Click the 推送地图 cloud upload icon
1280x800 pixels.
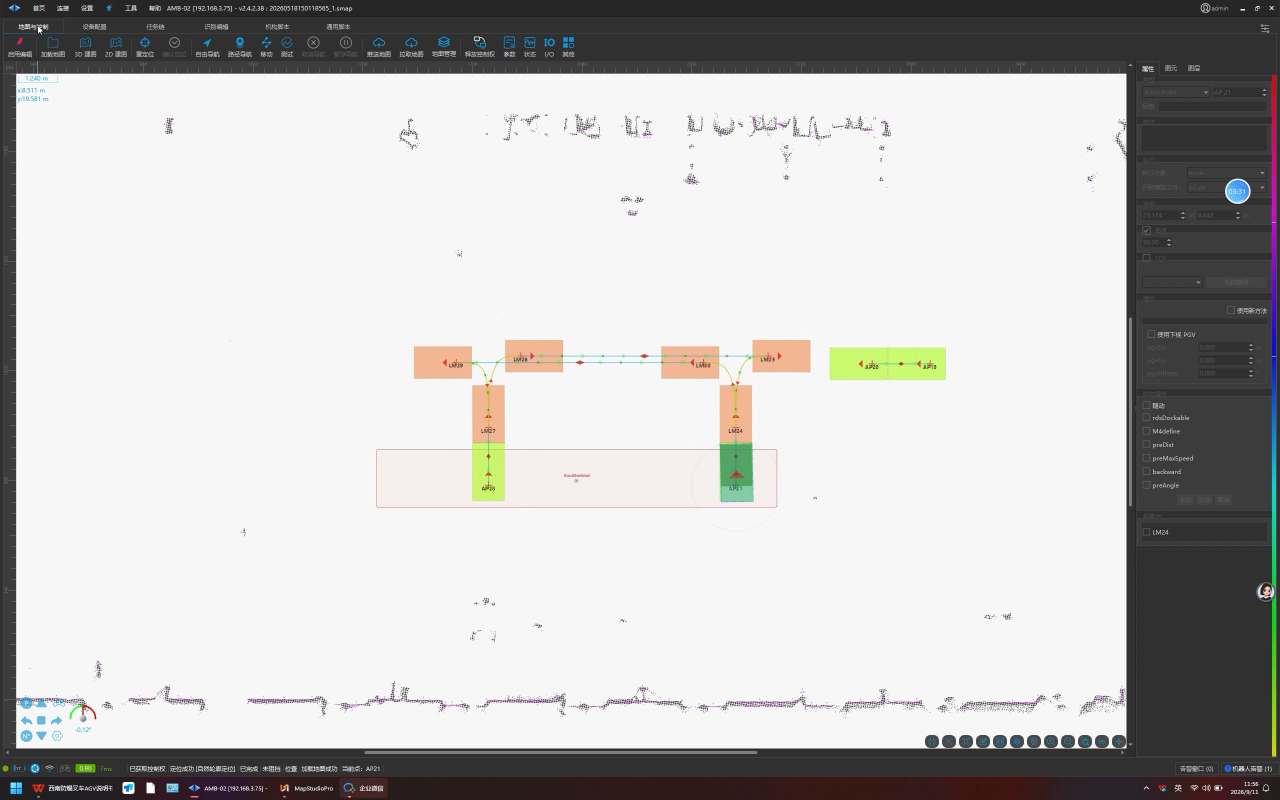pos(379,43)
